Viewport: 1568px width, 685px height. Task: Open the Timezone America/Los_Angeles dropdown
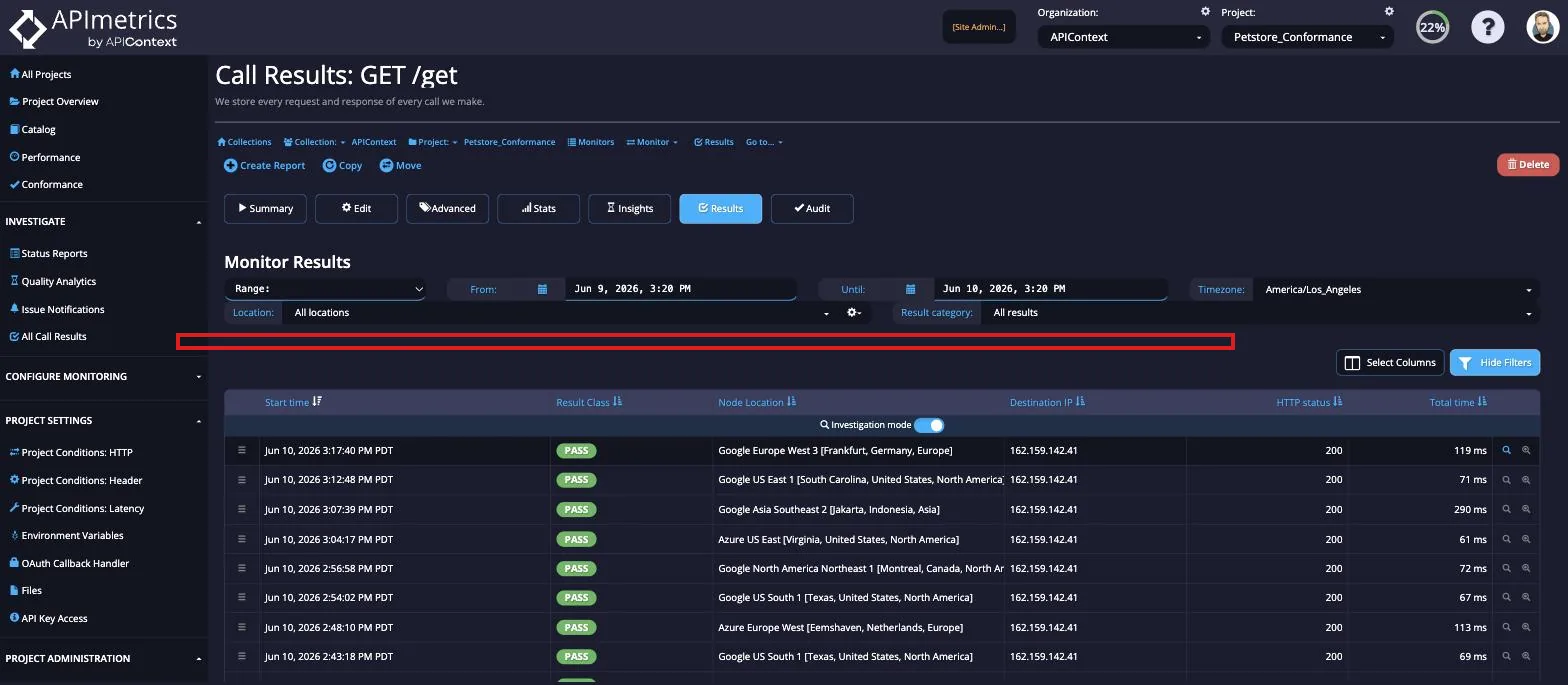point(1395,289)
